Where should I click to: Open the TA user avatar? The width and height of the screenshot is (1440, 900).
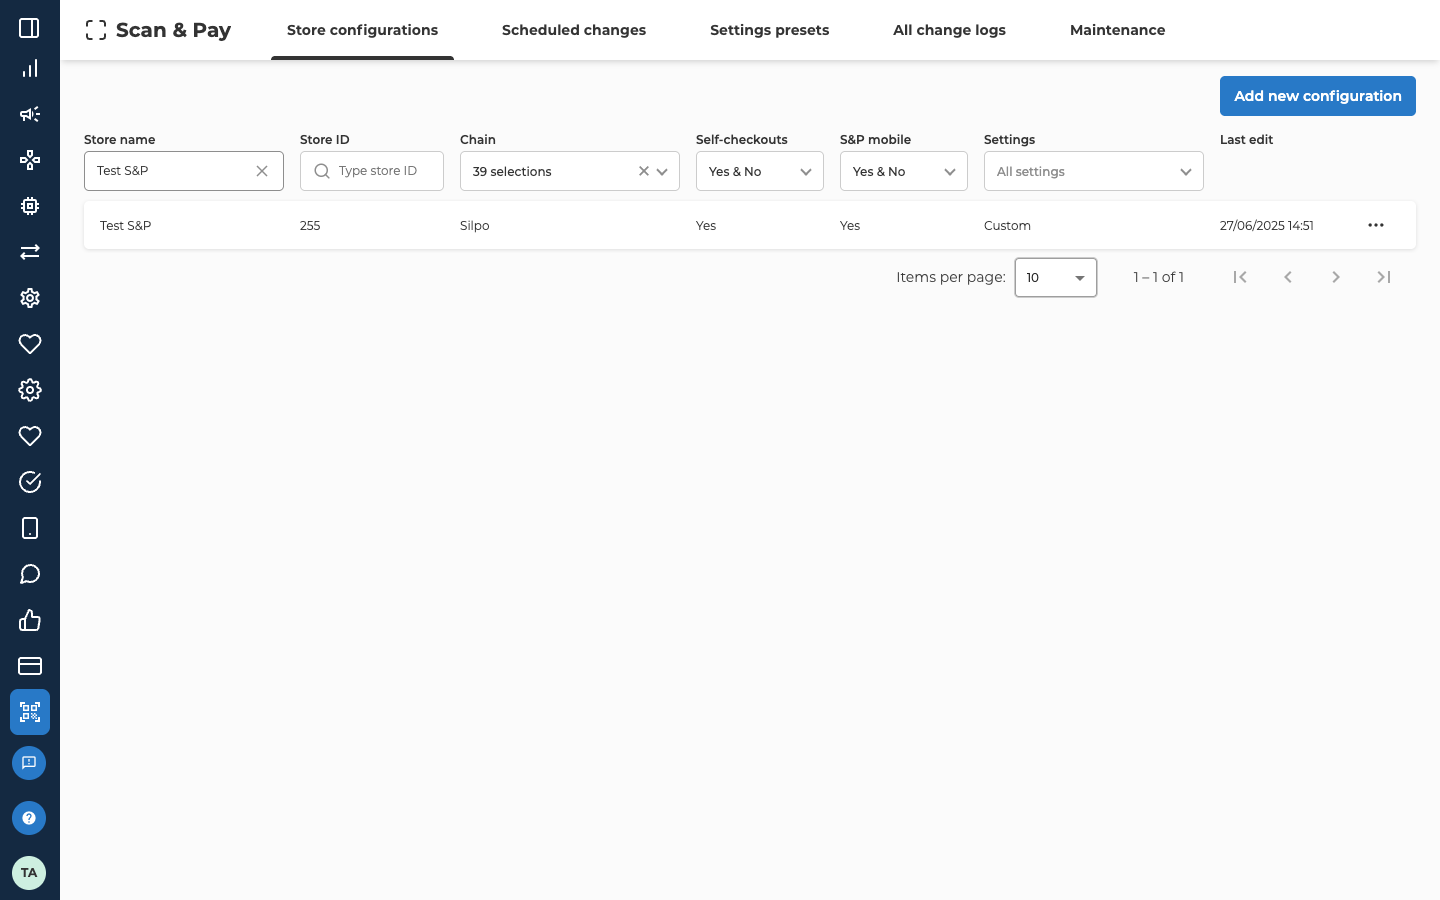[29, 873]
